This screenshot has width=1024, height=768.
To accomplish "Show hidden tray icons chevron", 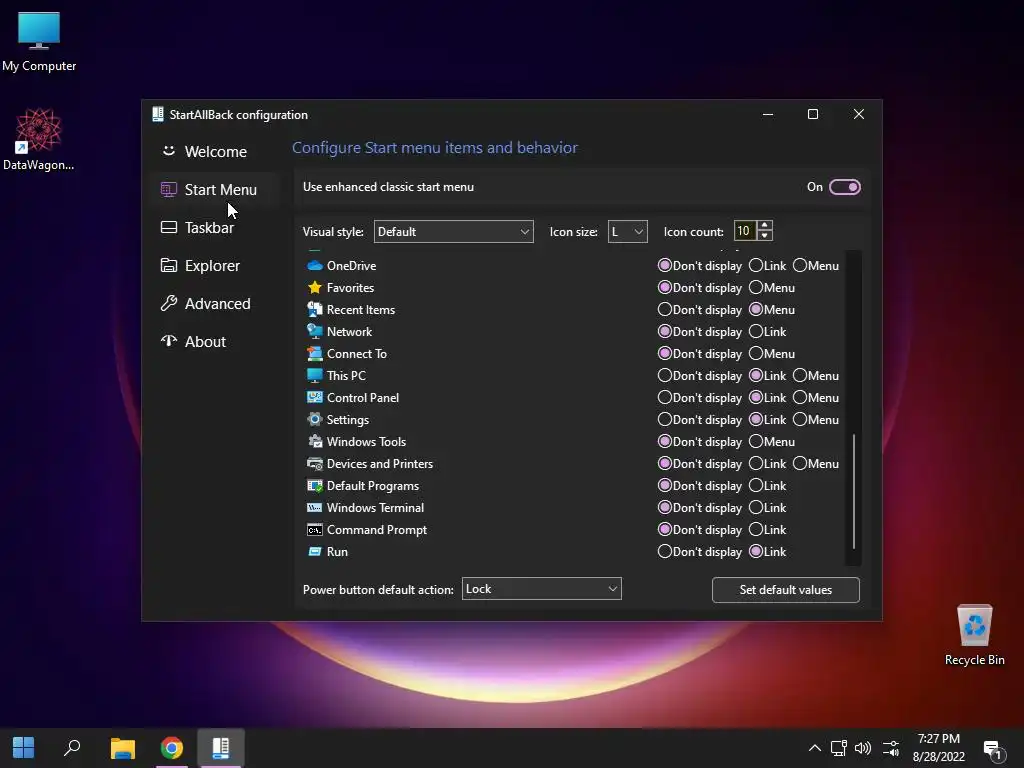I will pos(814,748).
